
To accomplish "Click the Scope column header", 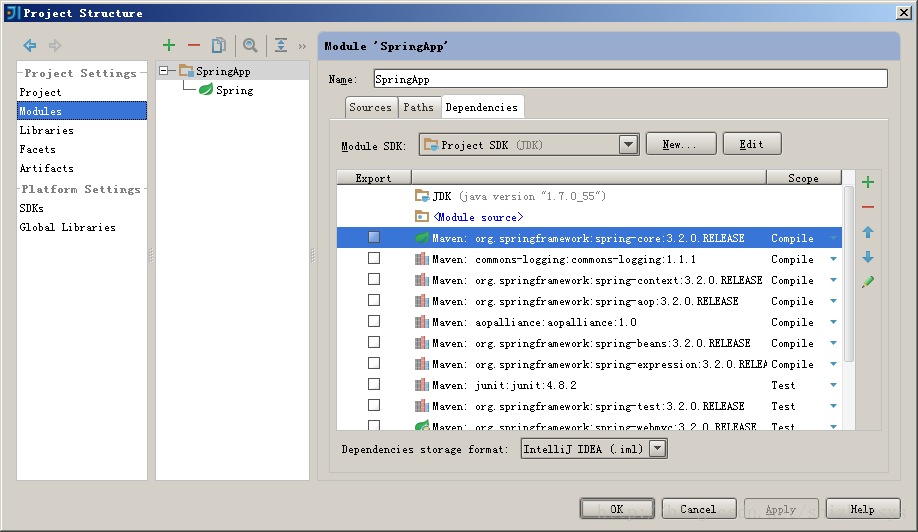I will 804,178.
